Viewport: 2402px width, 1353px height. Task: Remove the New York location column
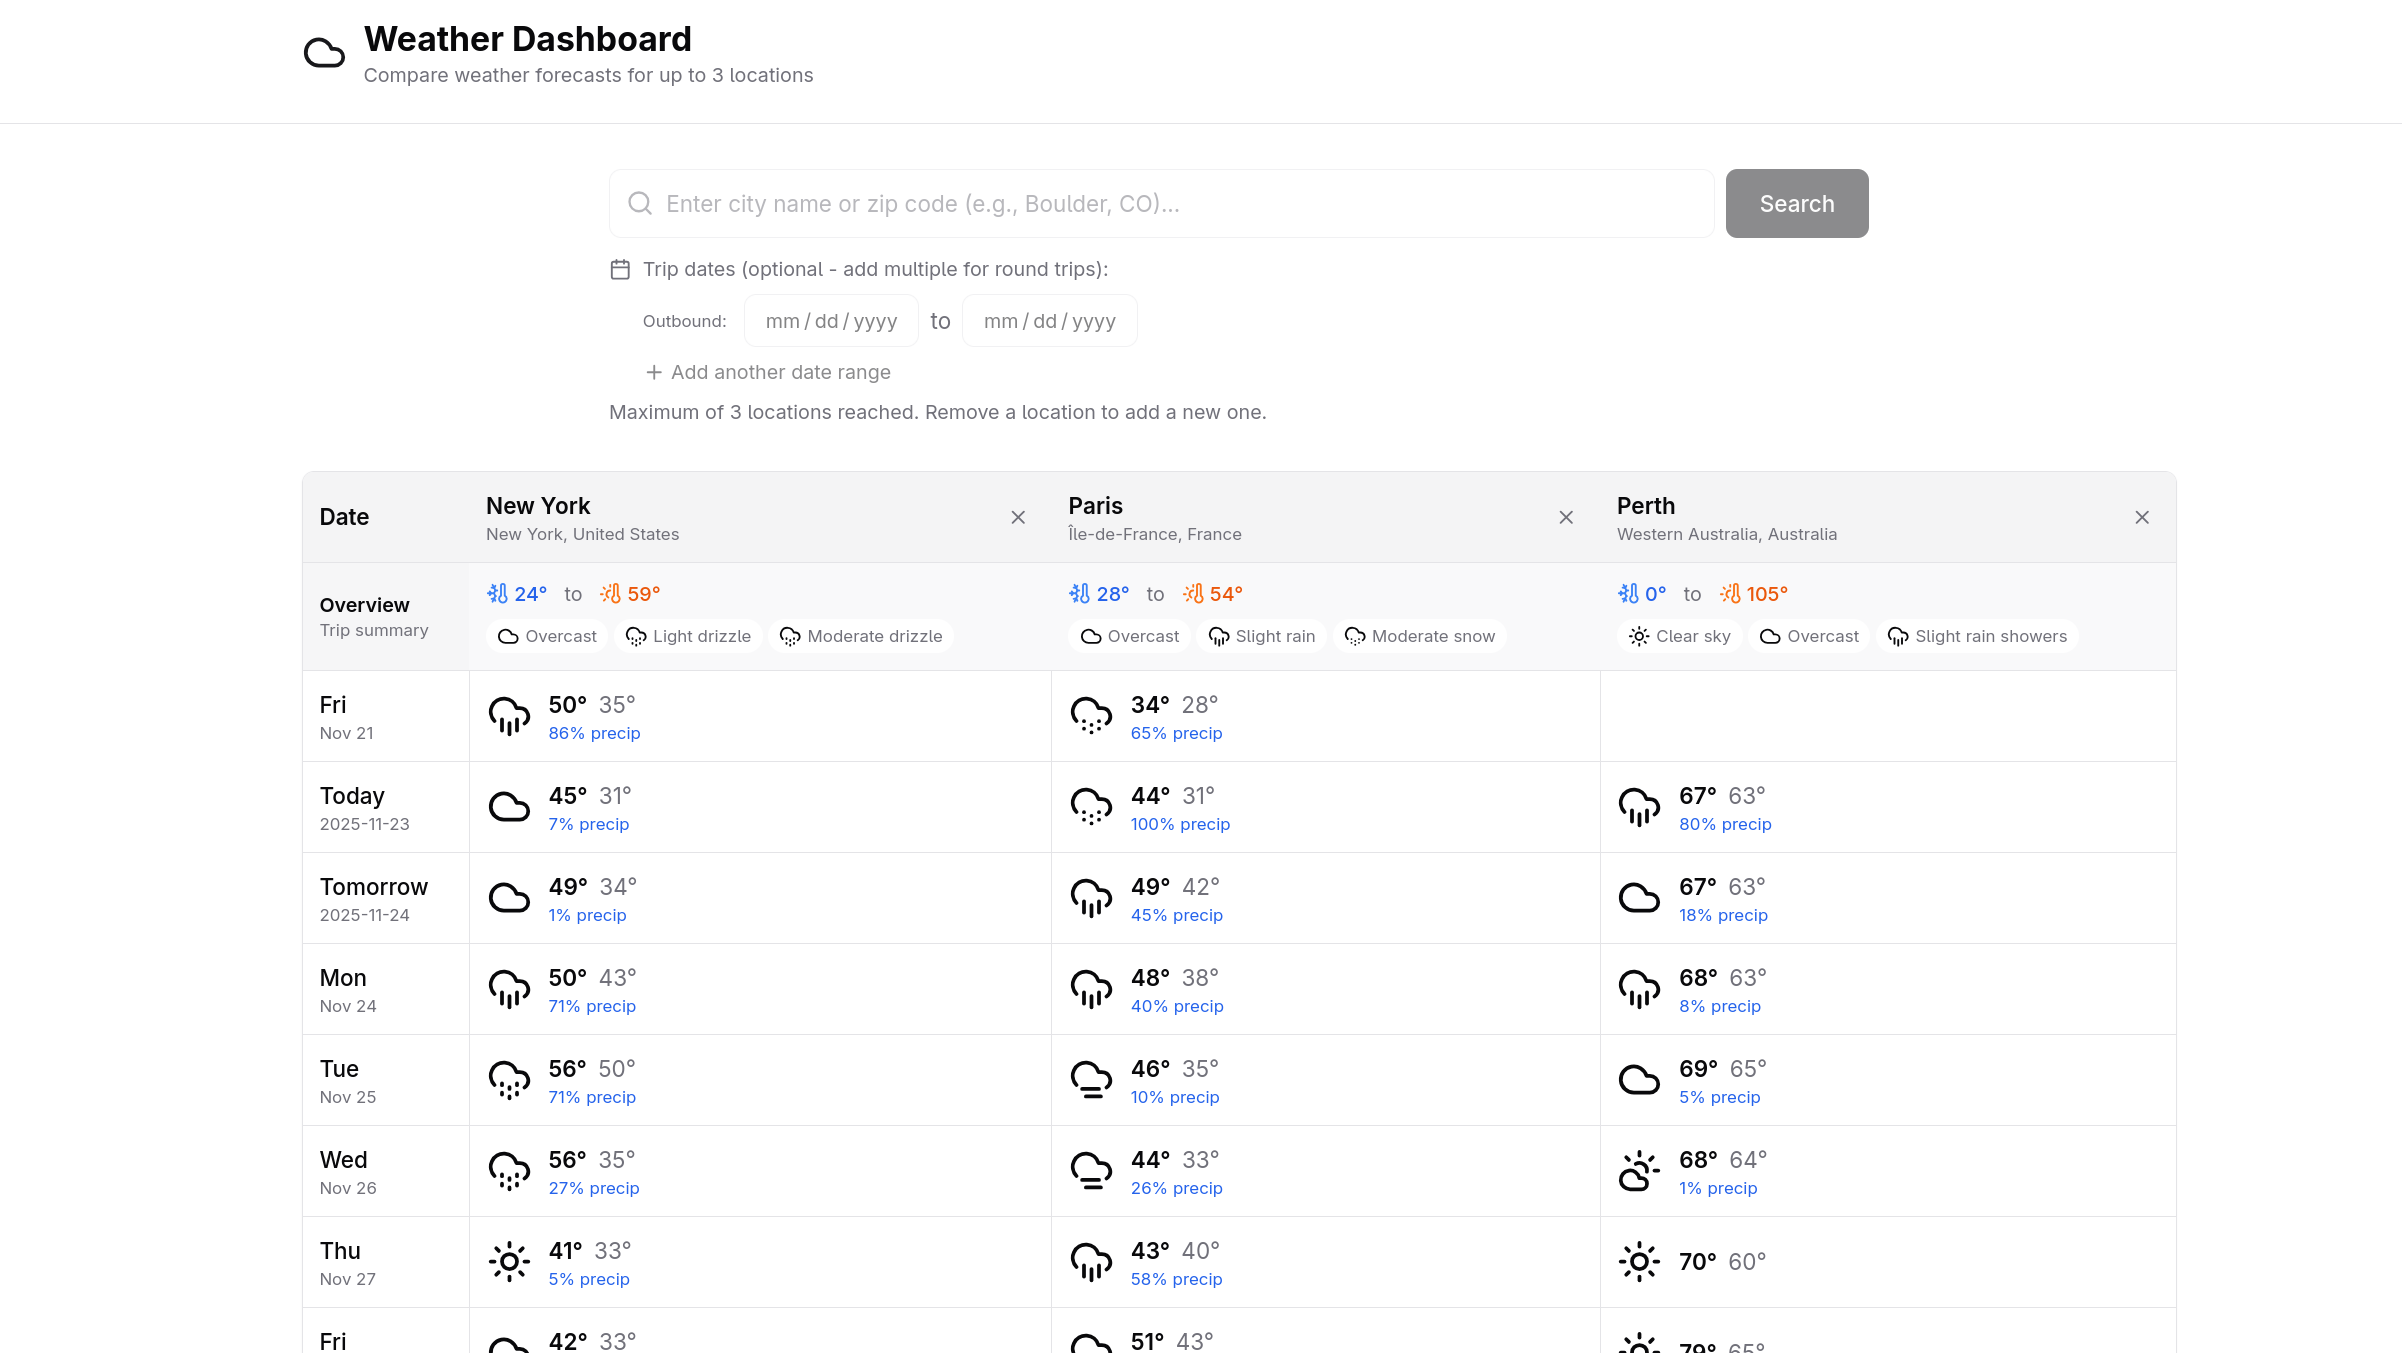pyautogui.click(x=1018, y=517)
